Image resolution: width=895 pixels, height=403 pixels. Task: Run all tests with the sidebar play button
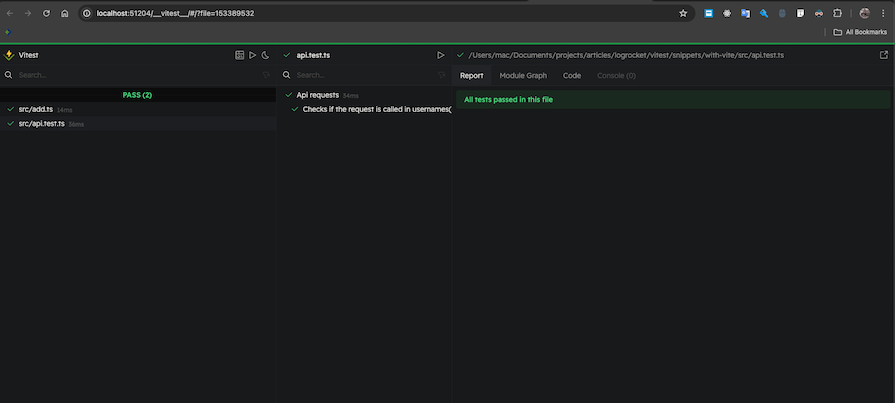252,55
